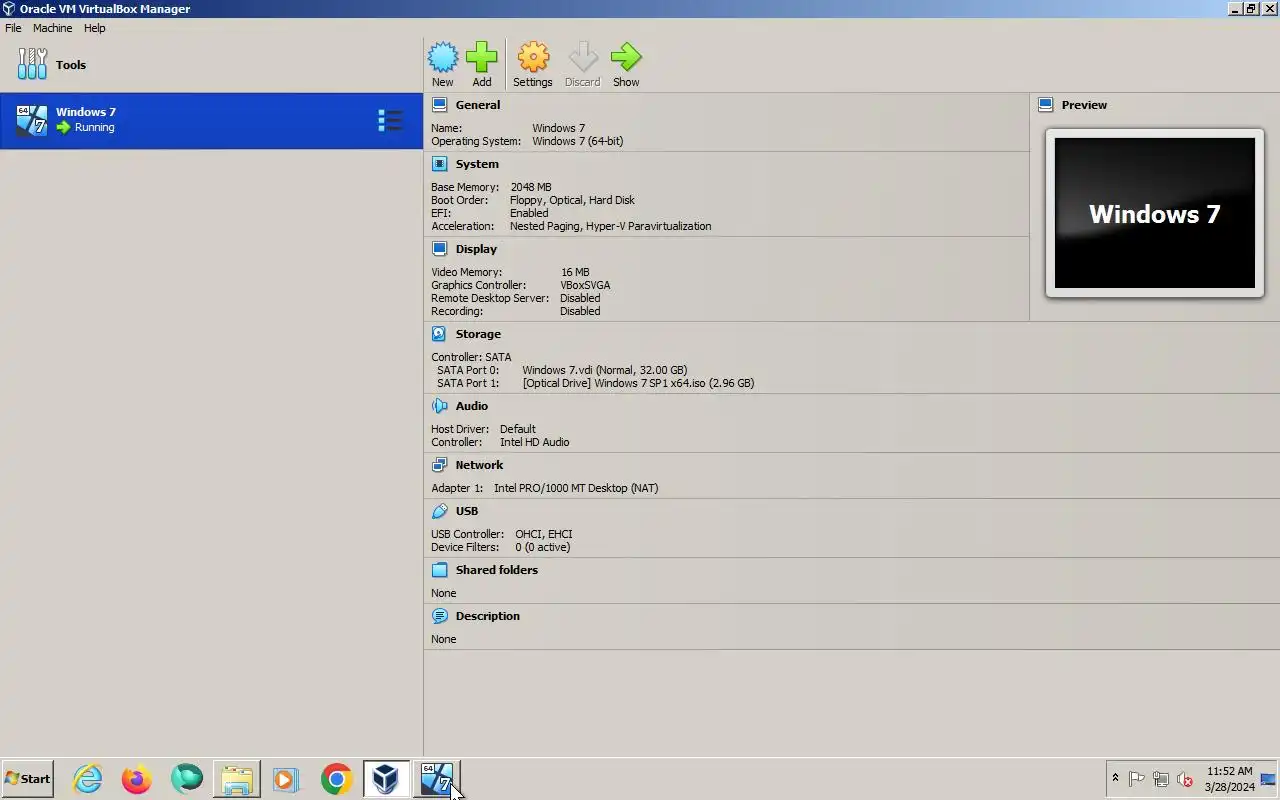Click the 'Windows 7 (64-bit)' operating system value
Image resolution: width=1280 pixels, height=800 pixels.
pos(578,141)
